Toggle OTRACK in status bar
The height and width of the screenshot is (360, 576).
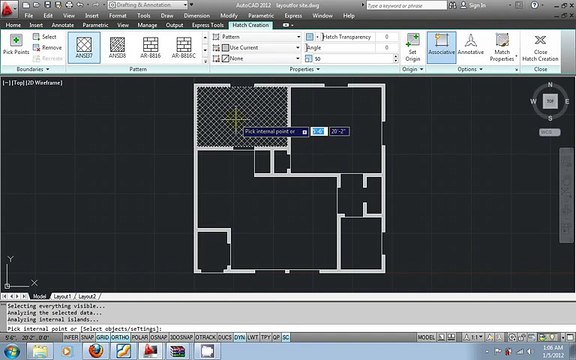(x=205, y=337)
